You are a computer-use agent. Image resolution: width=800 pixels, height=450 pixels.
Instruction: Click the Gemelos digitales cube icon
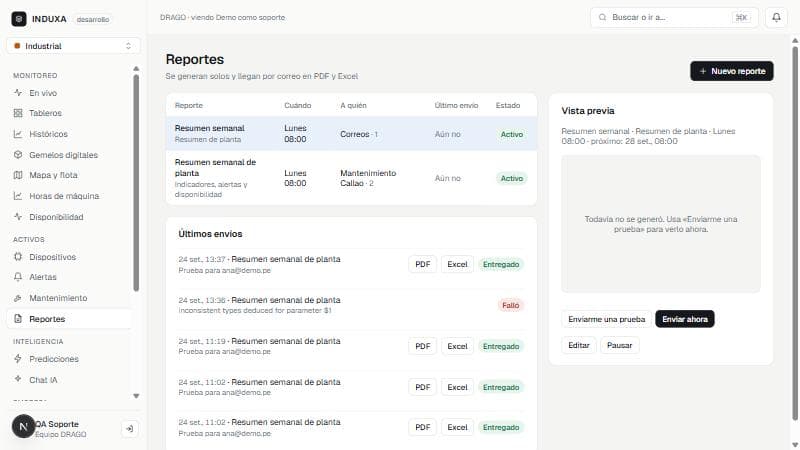coord(18,155)
